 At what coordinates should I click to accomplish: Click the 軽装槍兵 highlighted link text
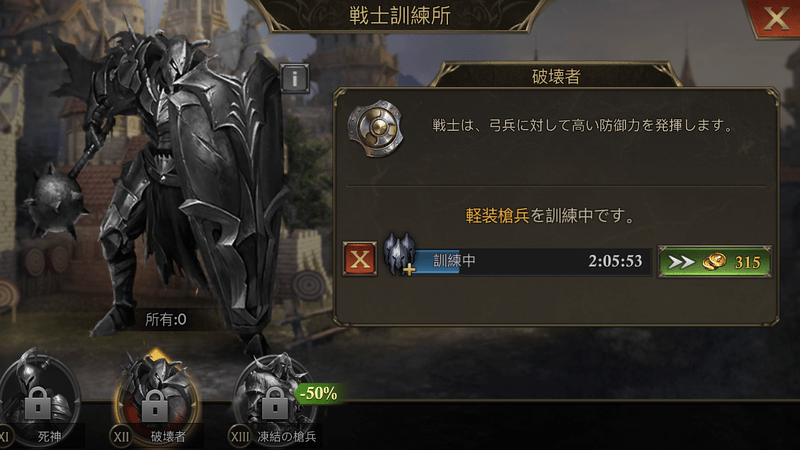pyautogui.click(x=497, y=216)
